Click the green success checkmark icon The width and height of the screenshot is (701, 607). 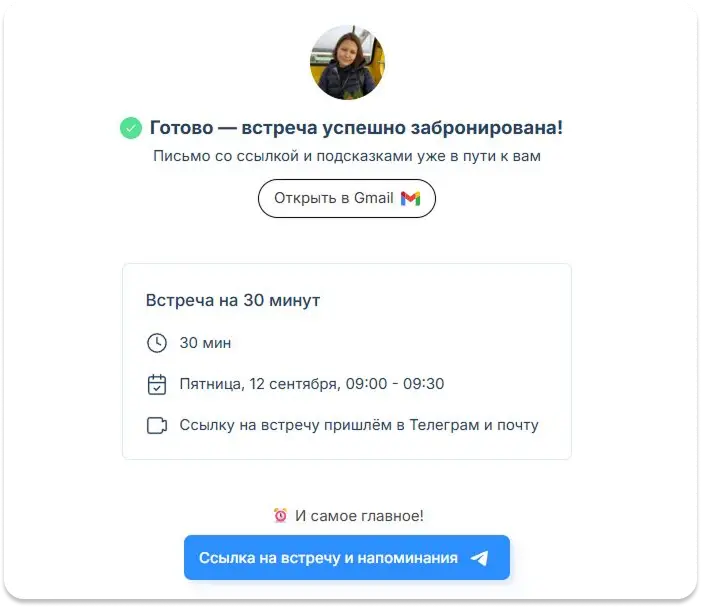(x=131, y=128)
